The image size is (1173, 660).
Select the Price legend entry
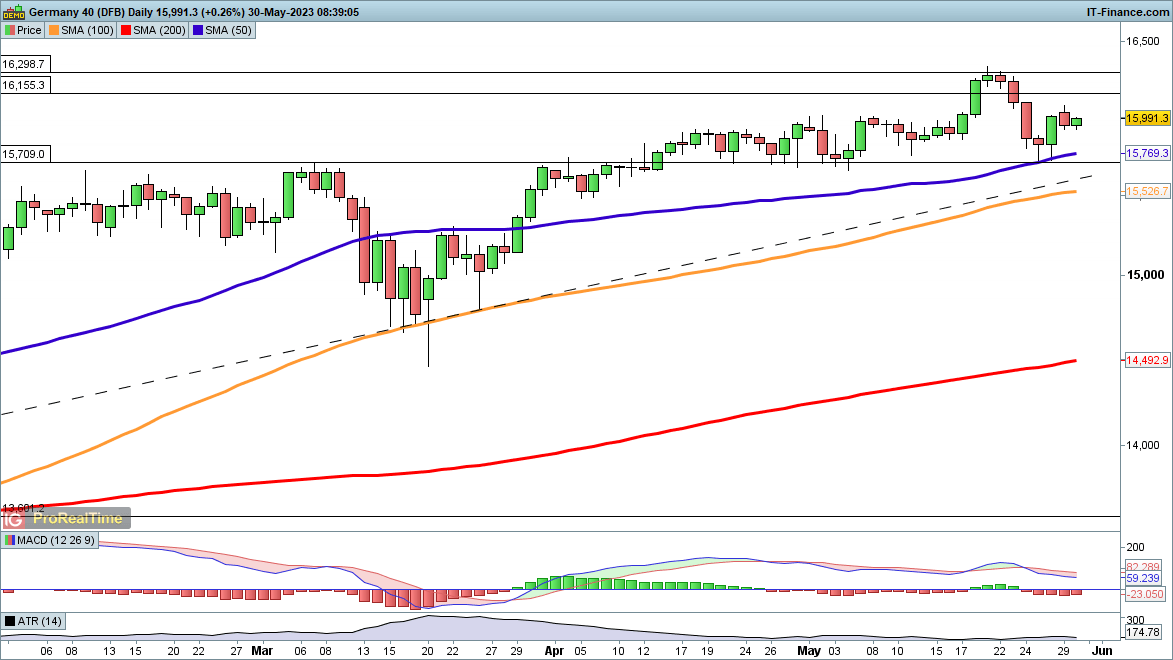point(23,30)
